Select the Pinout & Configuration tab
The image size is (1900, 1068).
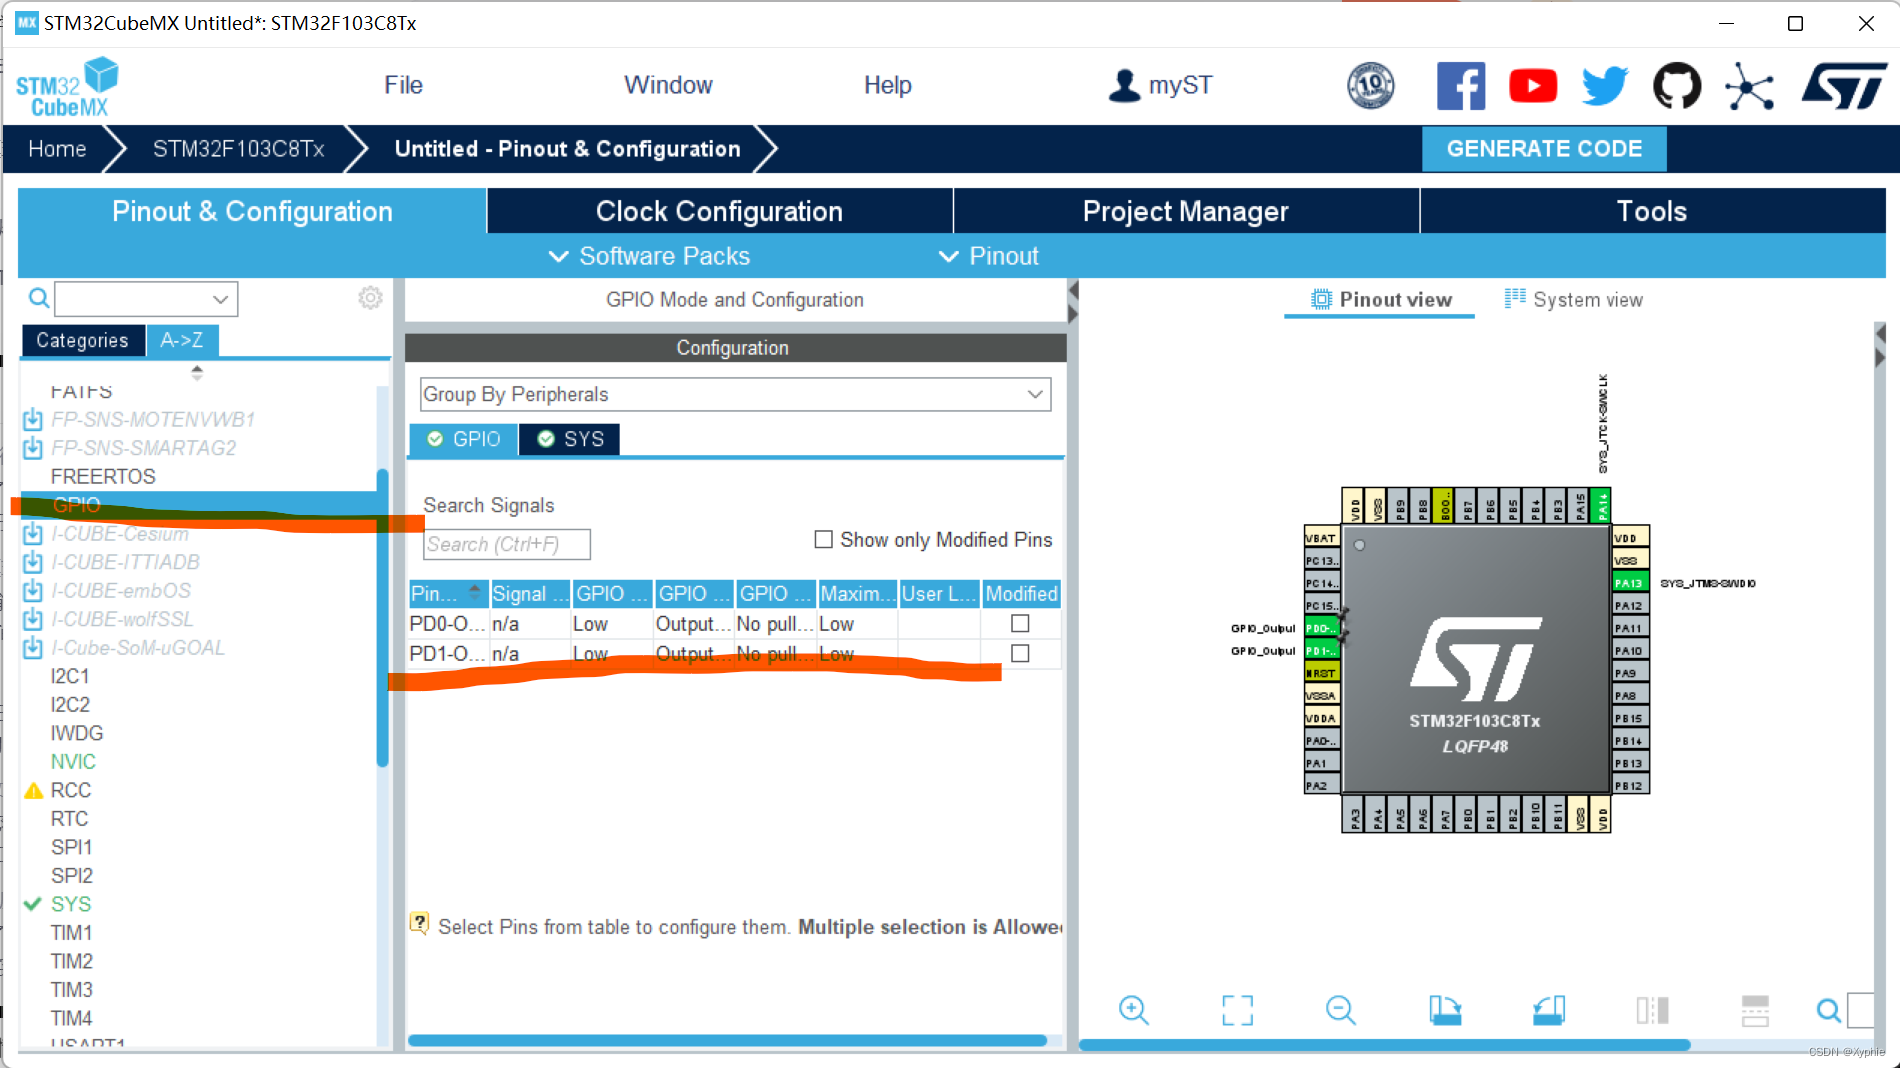click(252, 211)
